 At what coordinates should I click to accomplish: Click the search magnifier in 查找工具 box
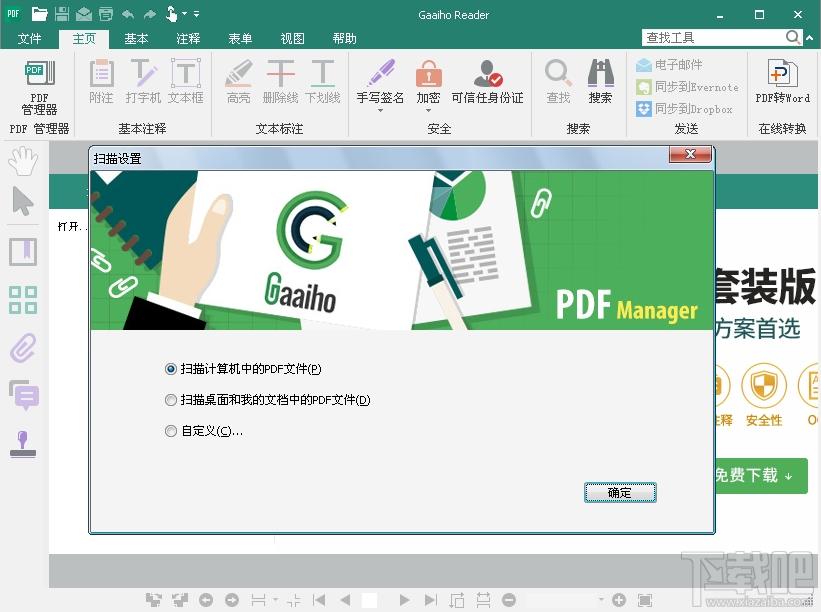pos(793,37)
